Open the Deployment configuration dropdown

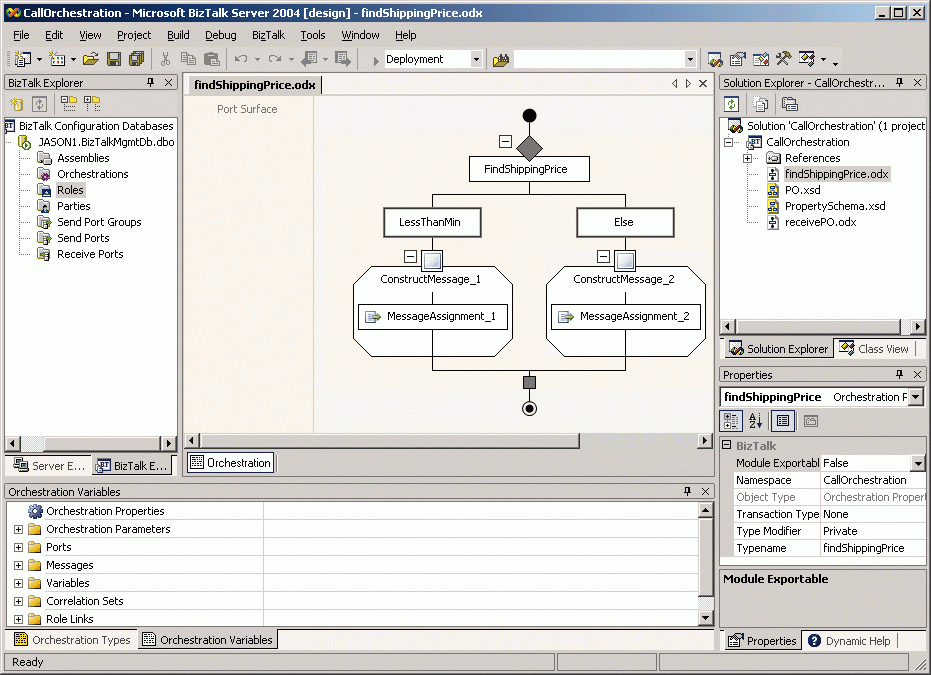tap(475, 60)
